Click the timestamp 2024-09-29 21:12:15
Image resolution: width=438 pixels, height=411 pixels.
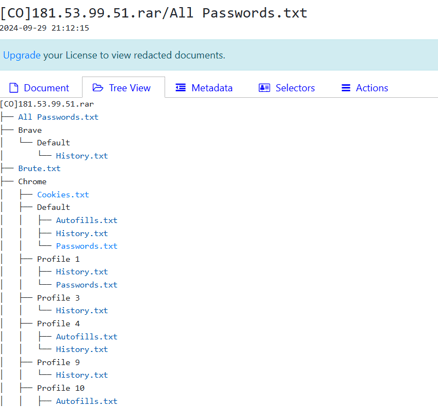(x=44, y=28)
